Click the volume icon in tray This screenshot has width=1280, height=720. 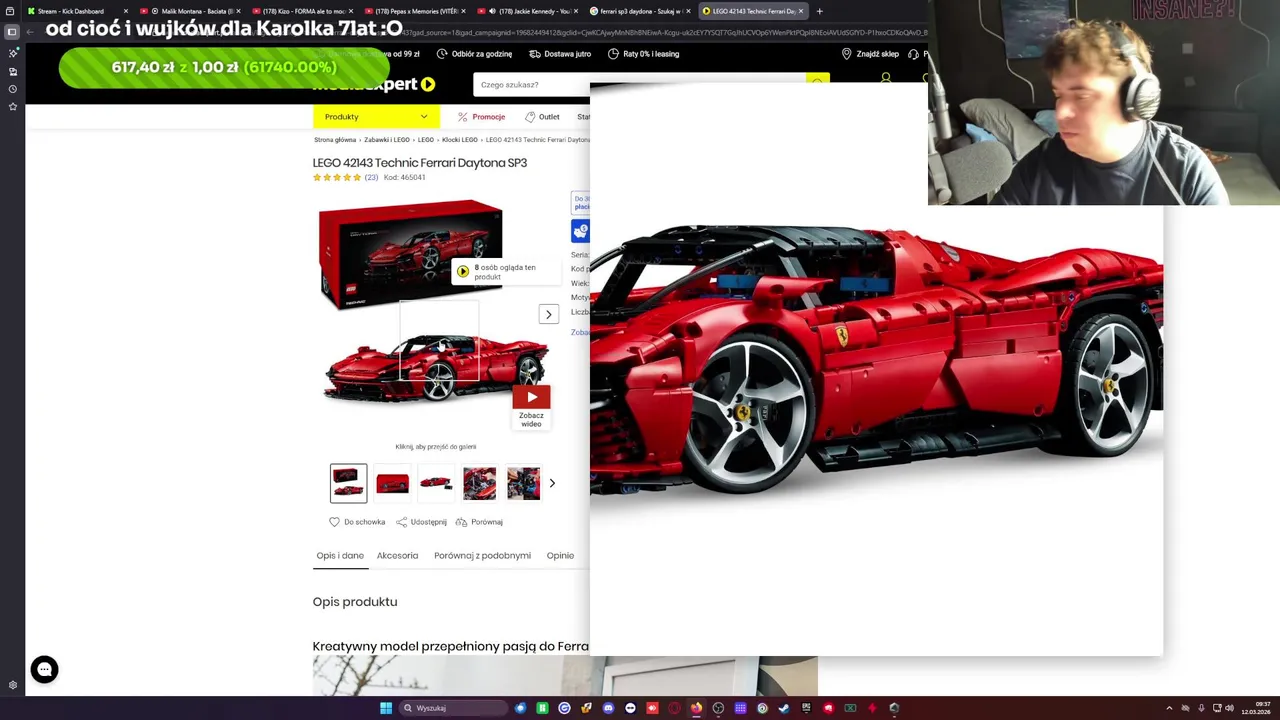1229,708
